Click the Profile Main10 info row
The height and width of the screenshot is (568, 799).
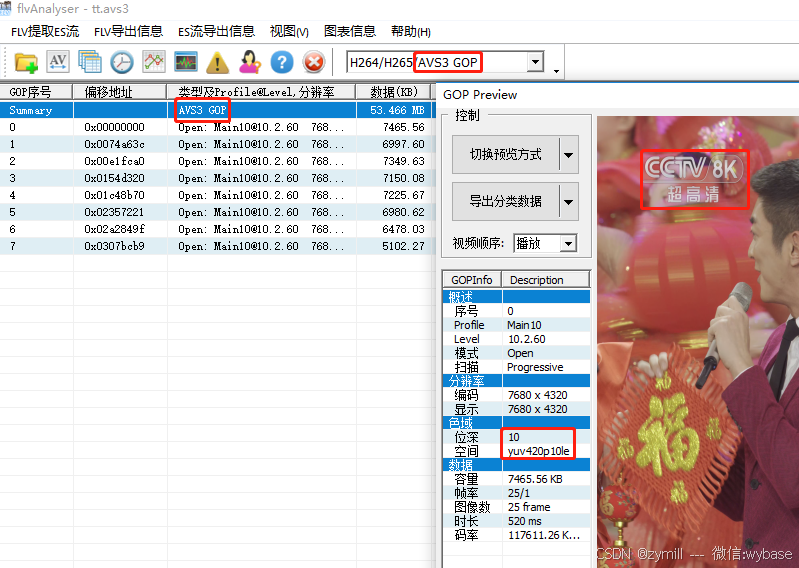(517, 325)
